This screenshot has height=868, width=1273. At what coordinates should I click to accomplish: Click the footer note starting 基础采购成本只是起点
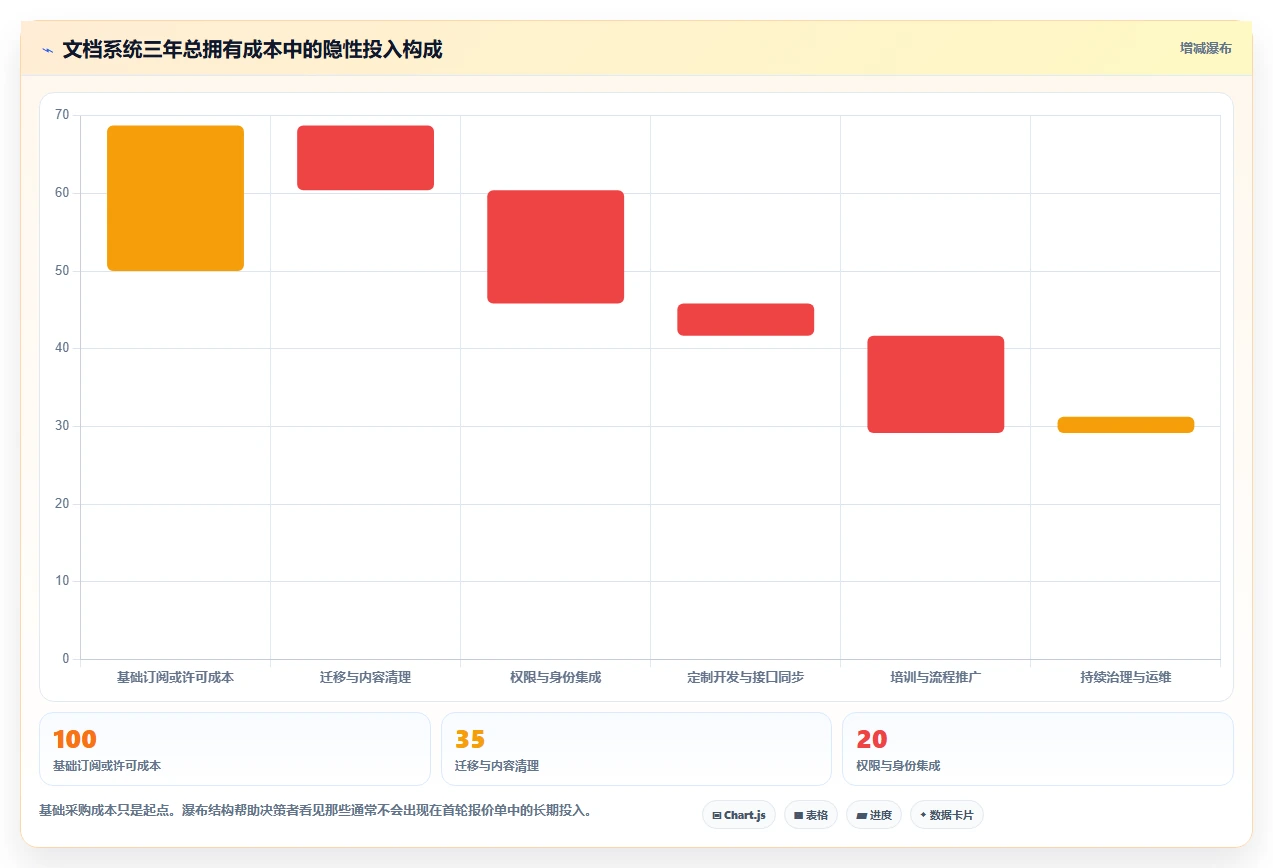click(x=315, y=811)
